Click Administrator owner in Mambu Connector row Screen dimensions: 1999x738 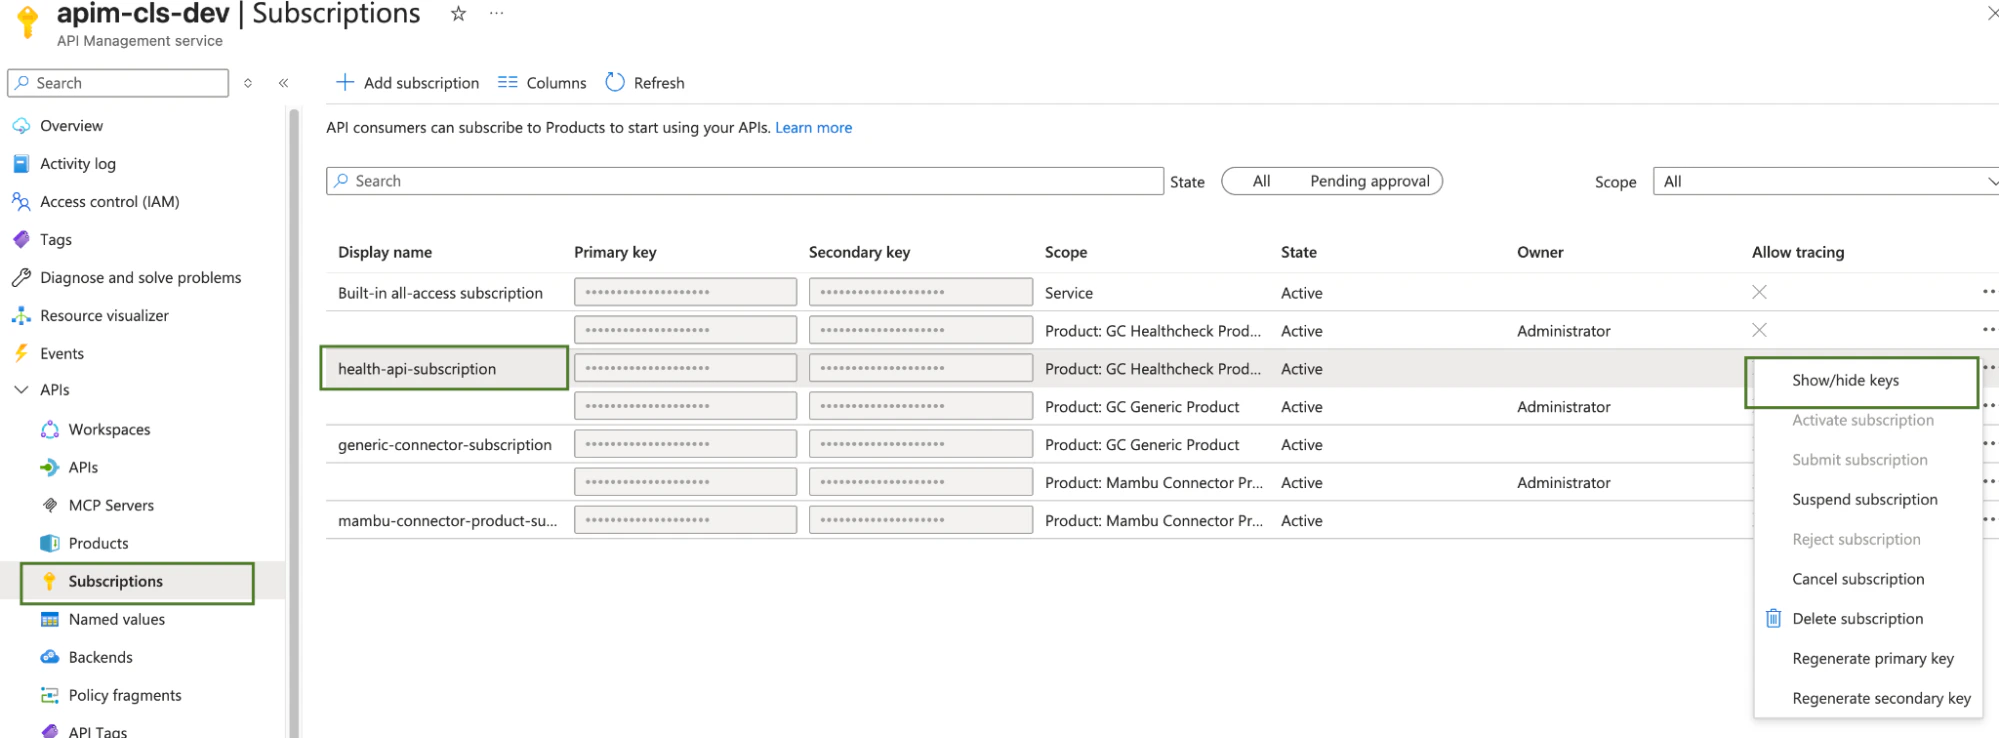coord(1563,483)
